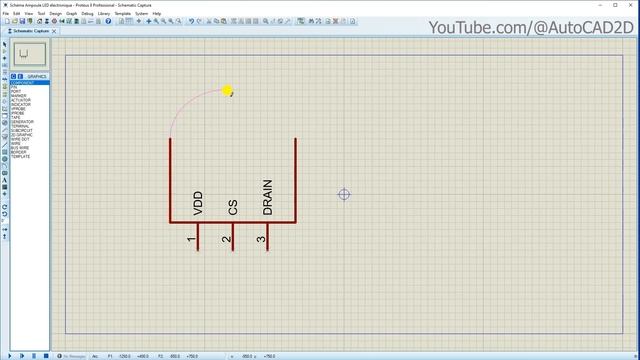
Task: Click the Copy to clipboard icon
Action: [216, 21]
